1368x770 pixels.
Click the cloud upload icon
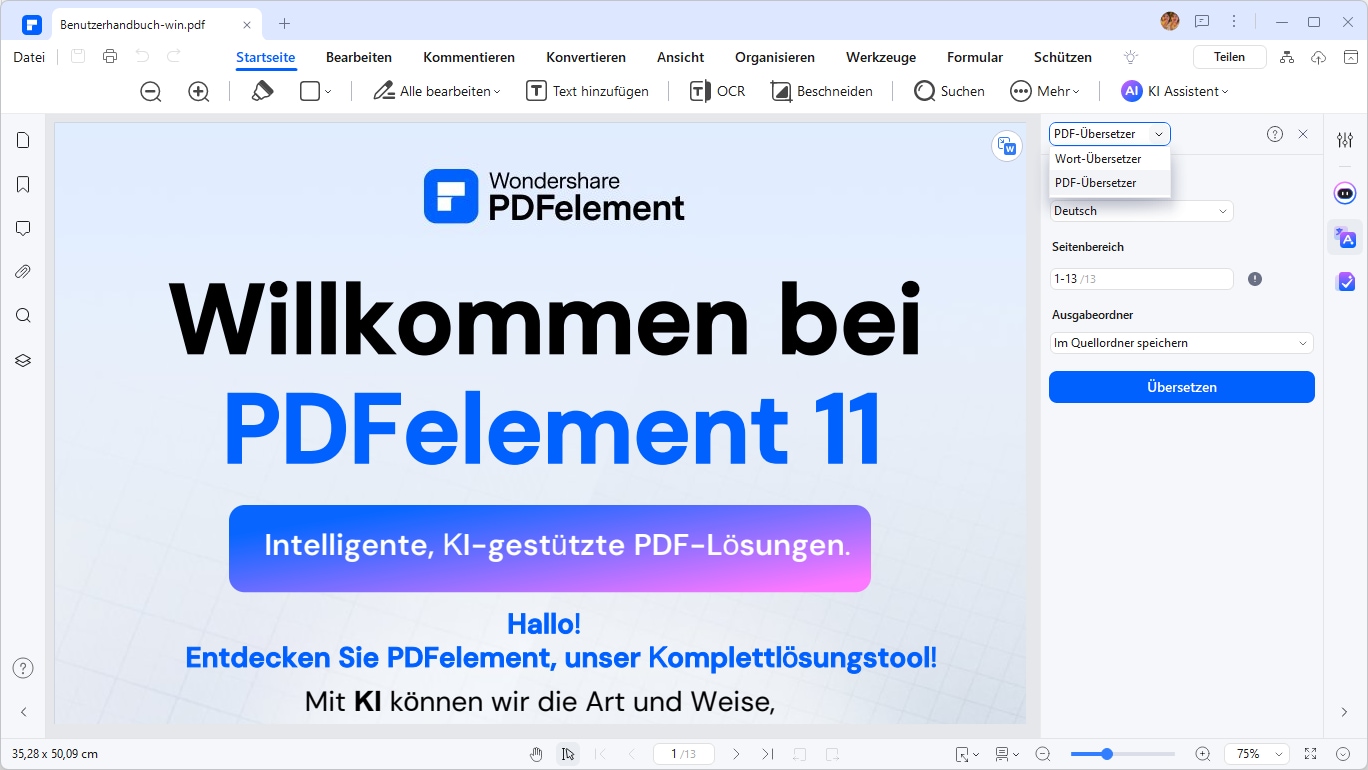click(1319, 57)
